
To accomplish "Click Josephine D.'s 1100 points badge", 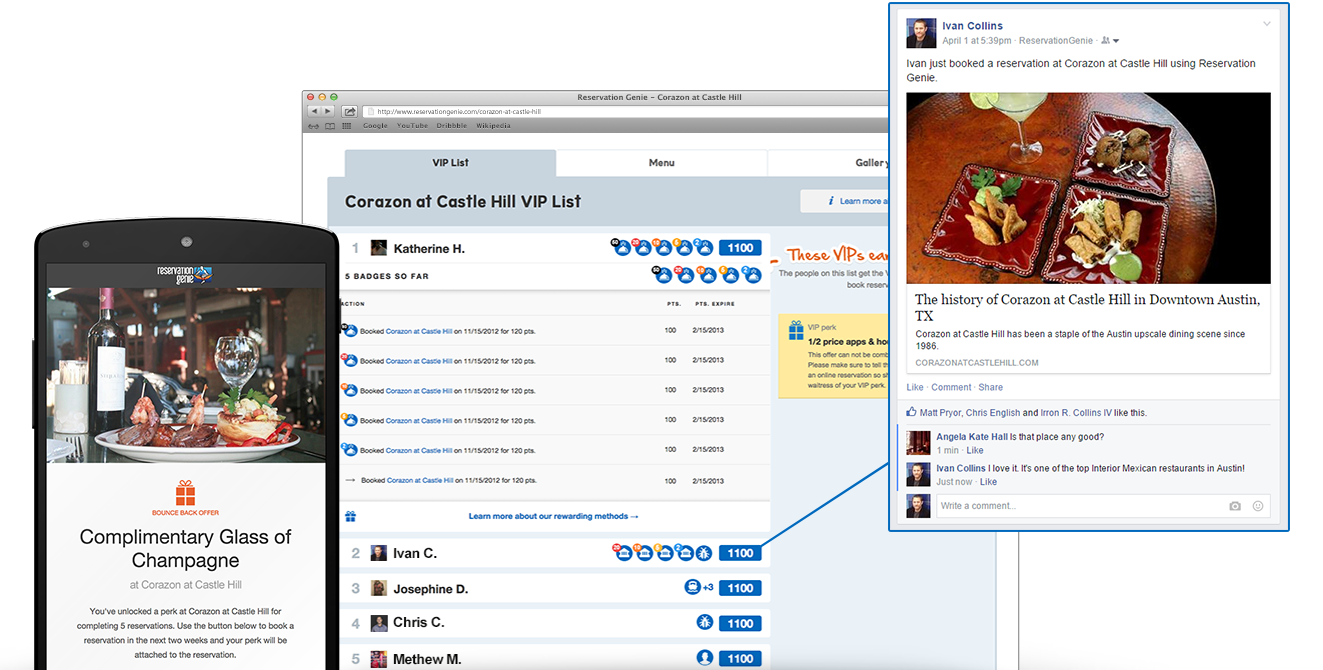I will pyautogui.click(x=740, y=588).
